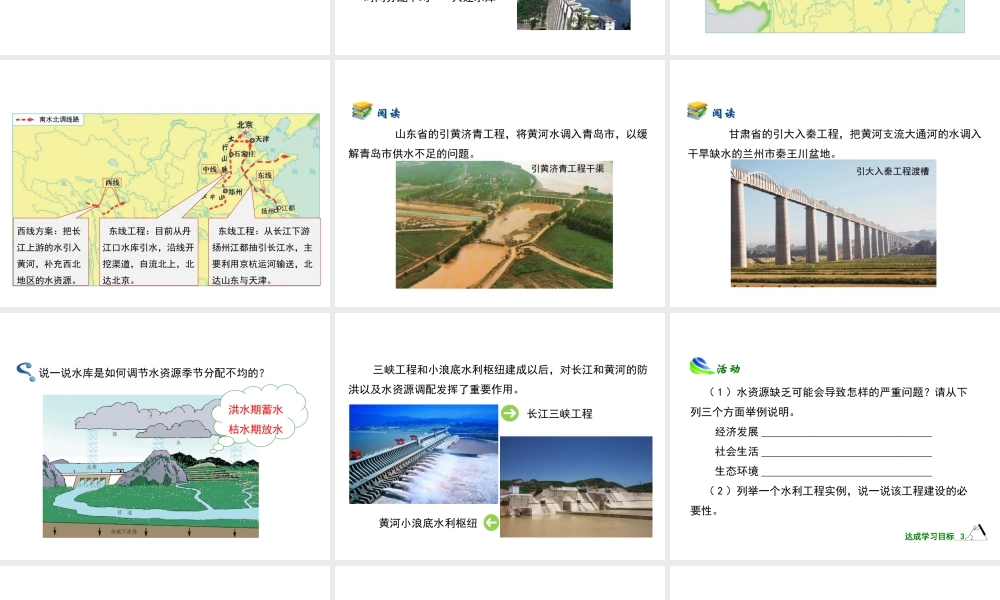The height and width of the screenshot is (600, 1000).
Task: Click the stacked books 阅读 icon on 引黄济青 slide
Action: [362, 111]
